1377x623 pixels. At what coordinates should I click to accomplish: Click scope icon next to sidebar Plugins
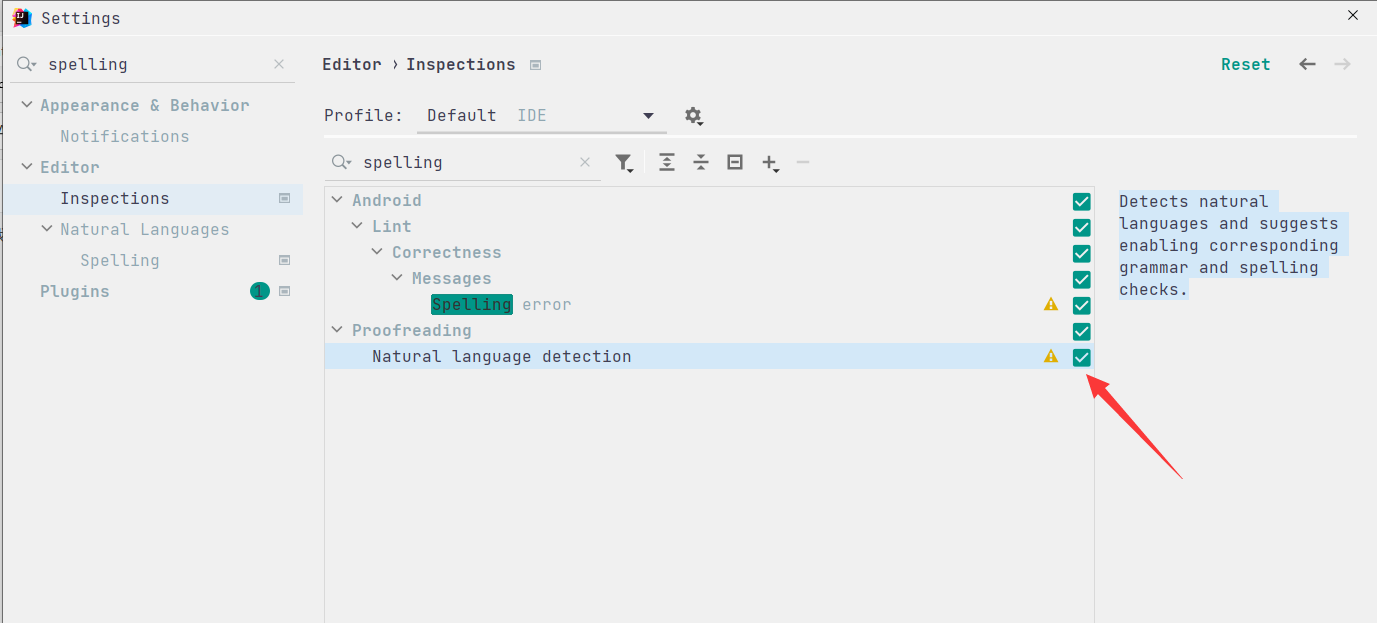coord(284,291)
